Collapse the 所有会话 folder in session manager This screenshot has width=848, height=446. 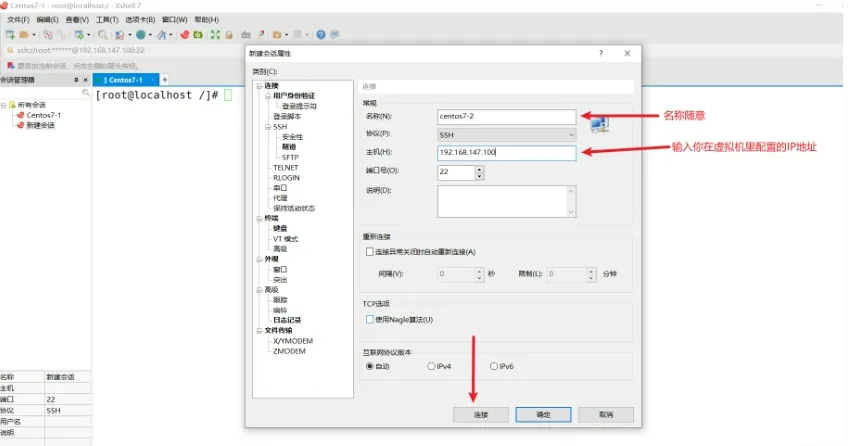4,105
